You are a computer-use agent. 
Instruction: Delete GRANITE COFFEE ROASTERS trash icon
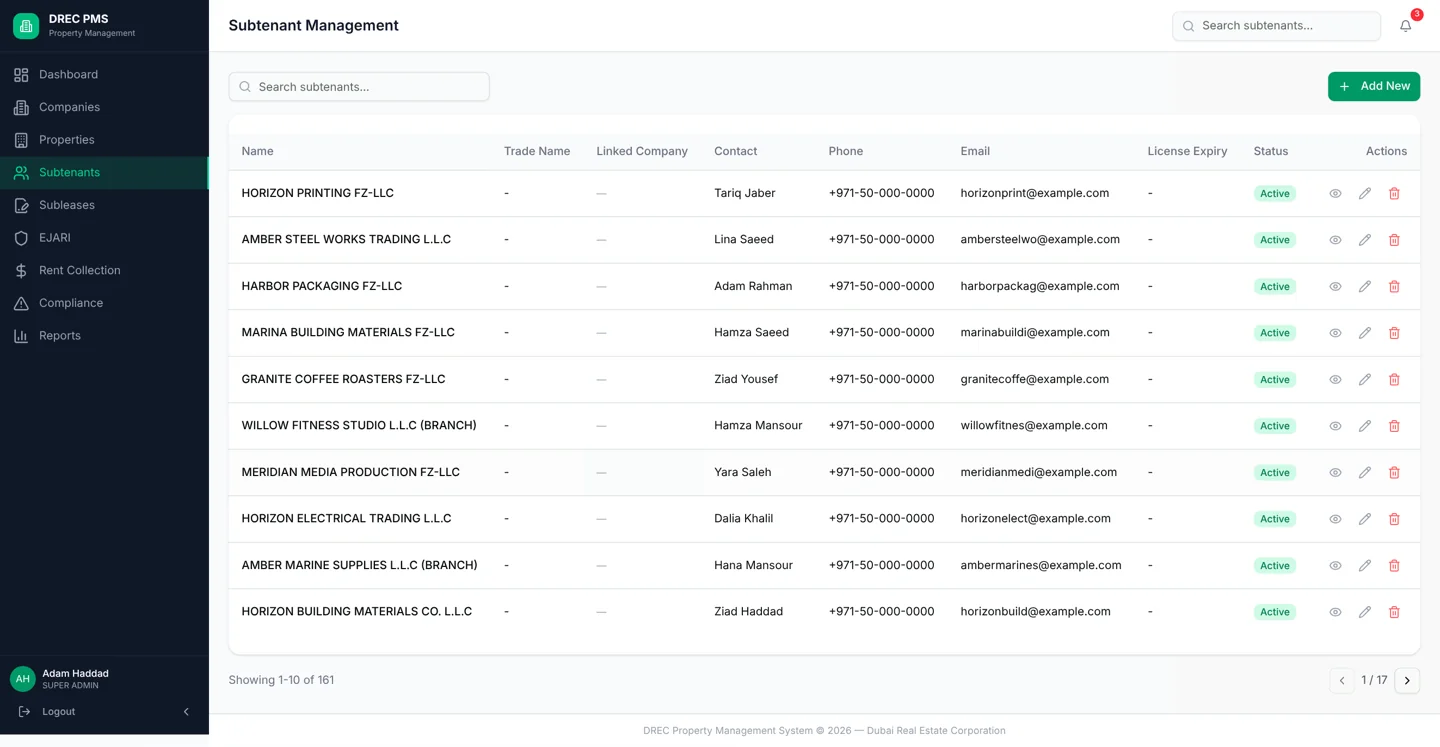coord(1394,380)
